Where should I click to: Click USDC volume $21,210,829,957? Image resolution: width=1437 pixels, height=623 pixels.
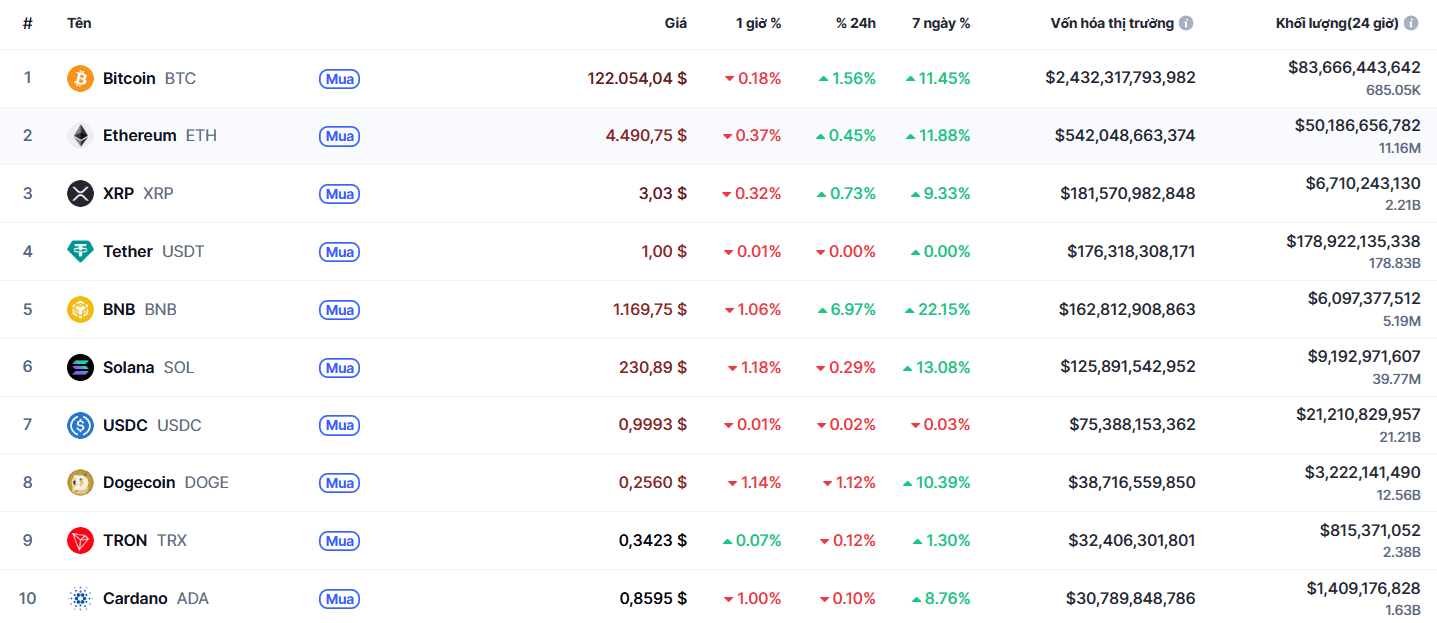pyautogui.click(x=1358, y=414)
